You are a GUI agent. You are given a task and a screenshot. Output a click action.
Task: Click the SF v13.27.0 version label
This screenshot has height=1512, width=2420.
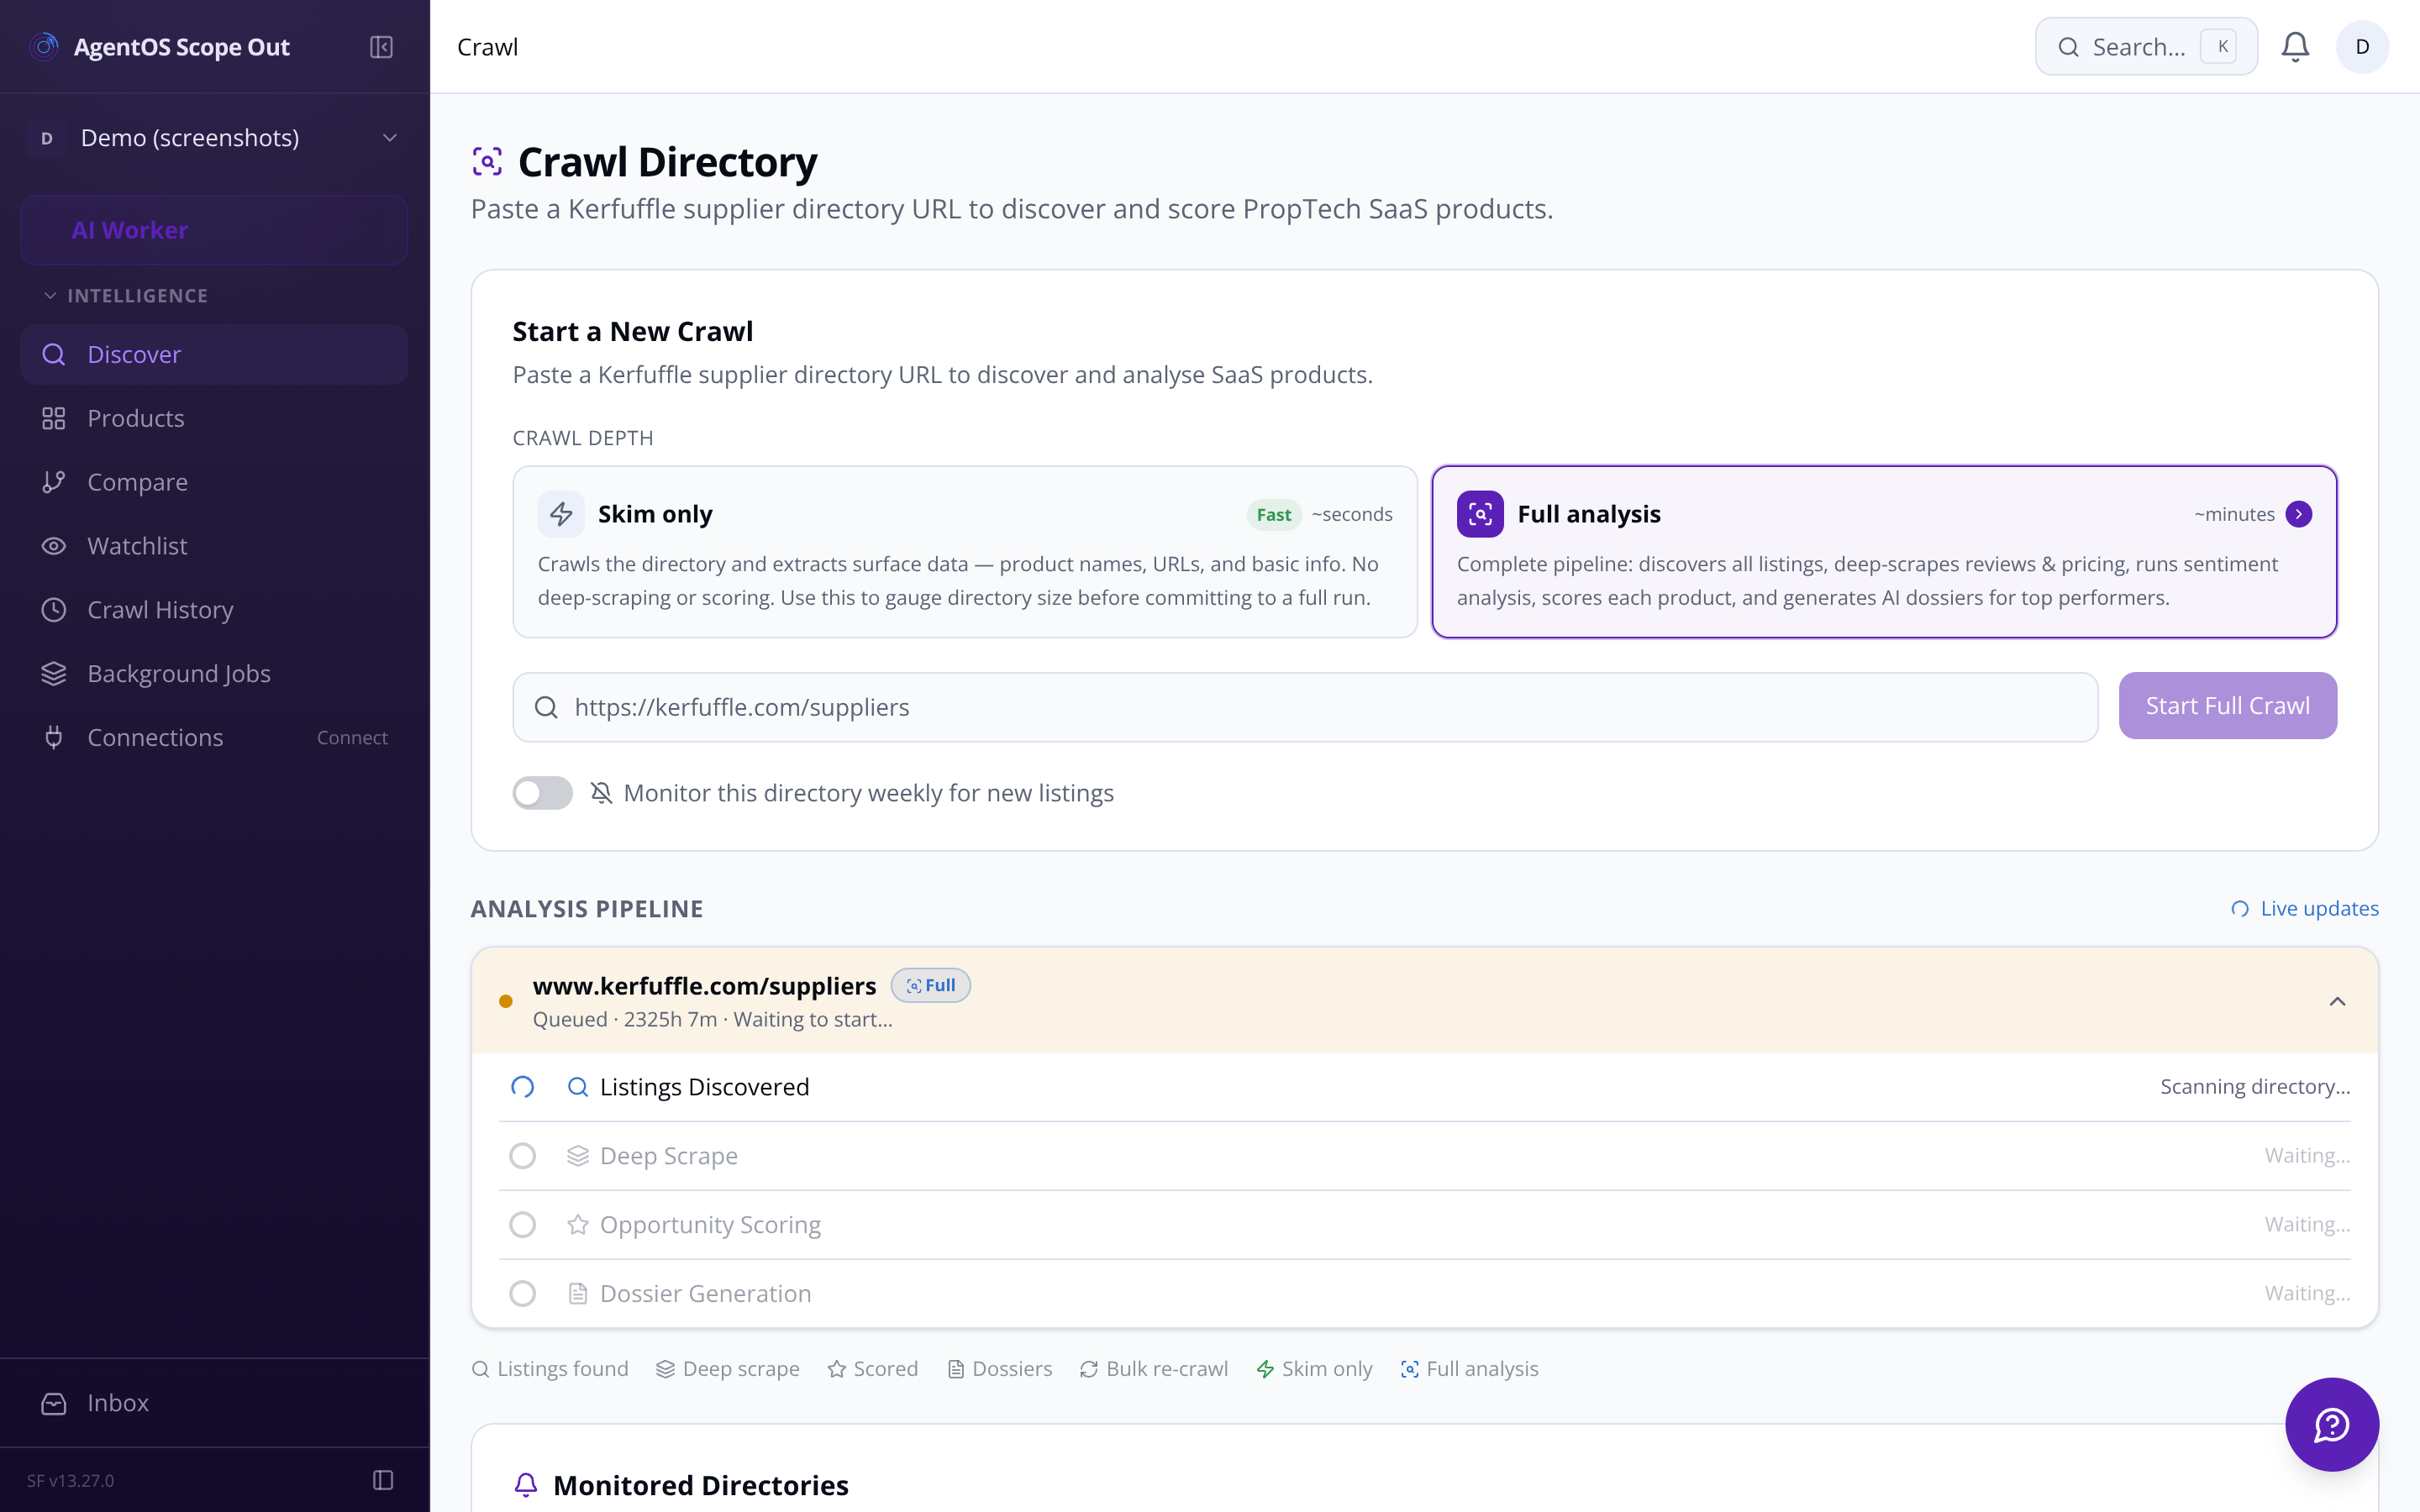coord(70,1480)
